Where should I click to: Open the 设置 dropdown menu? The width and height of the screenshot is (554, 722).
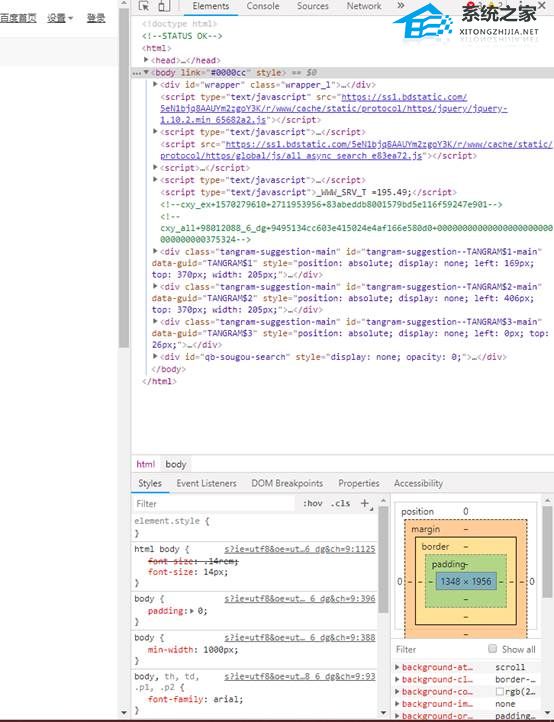tap(60, 18)
